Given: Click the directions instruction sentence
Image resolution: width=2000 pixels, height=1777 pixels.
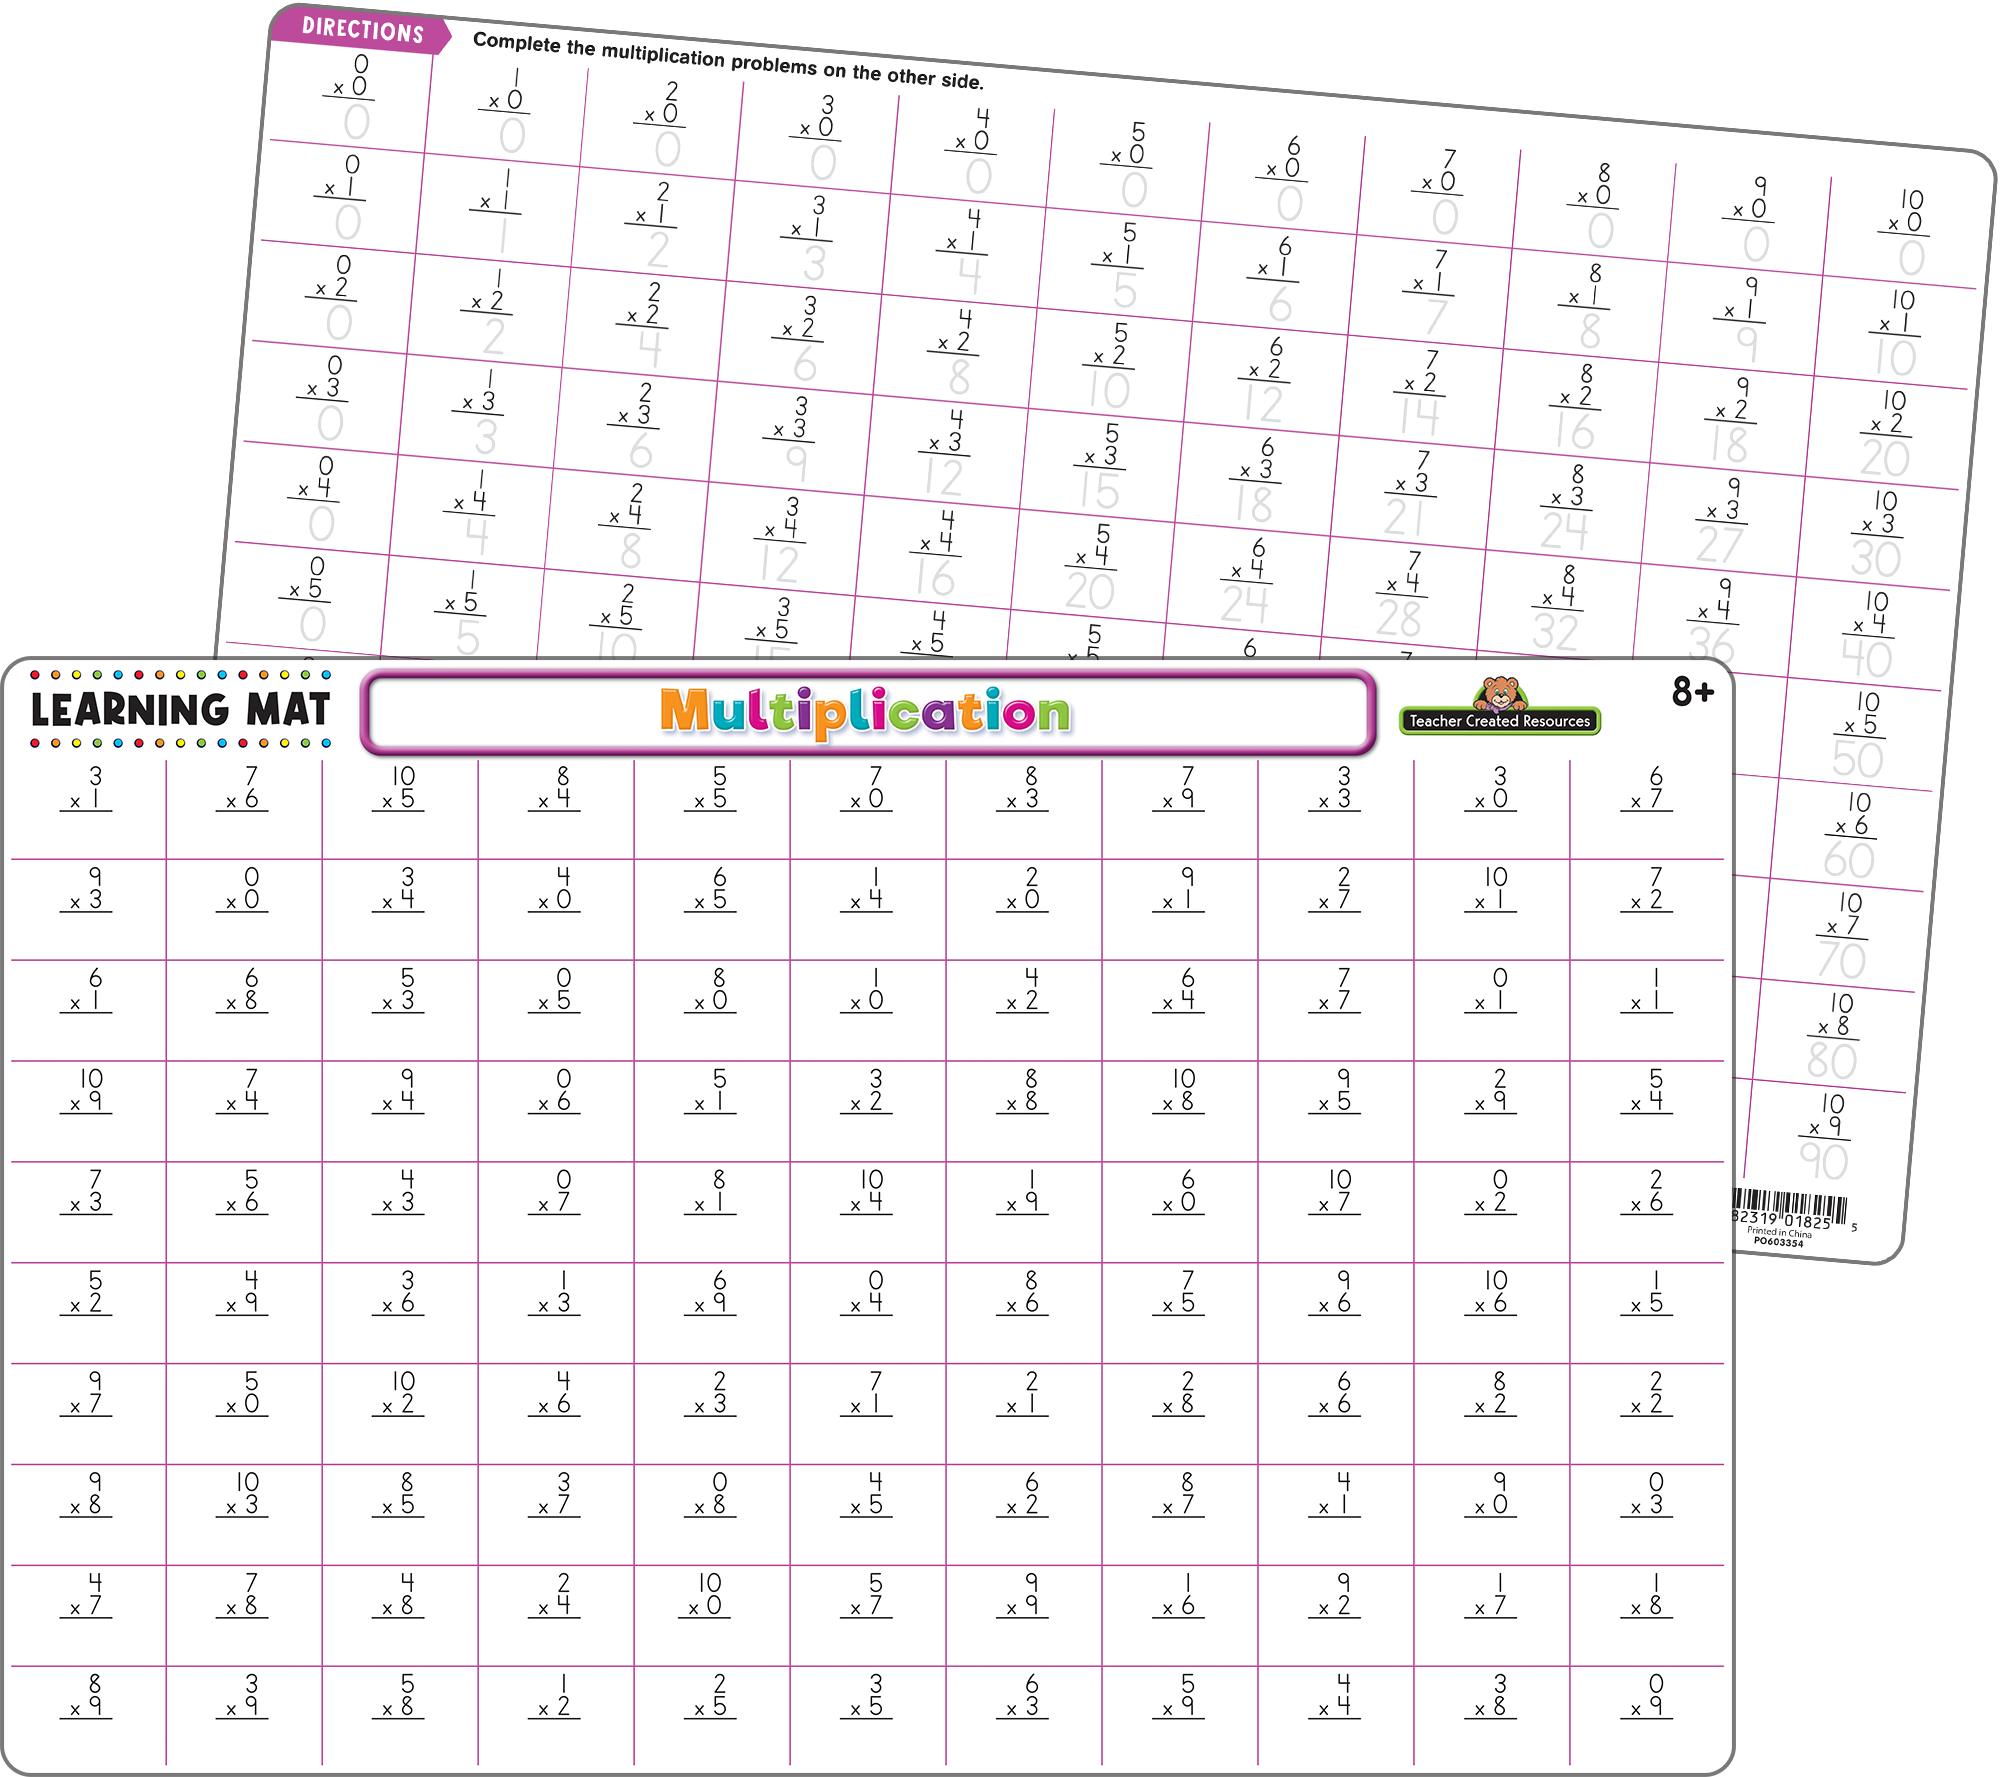Looking at the screenshot, I should tap(728, 60).
